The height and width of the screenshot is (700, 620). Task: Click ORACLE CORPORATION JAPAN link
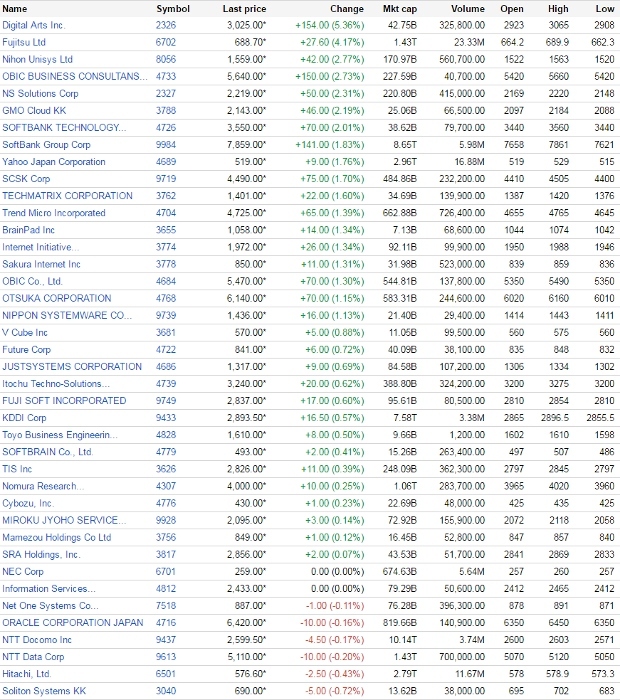(x=73, y=623)
